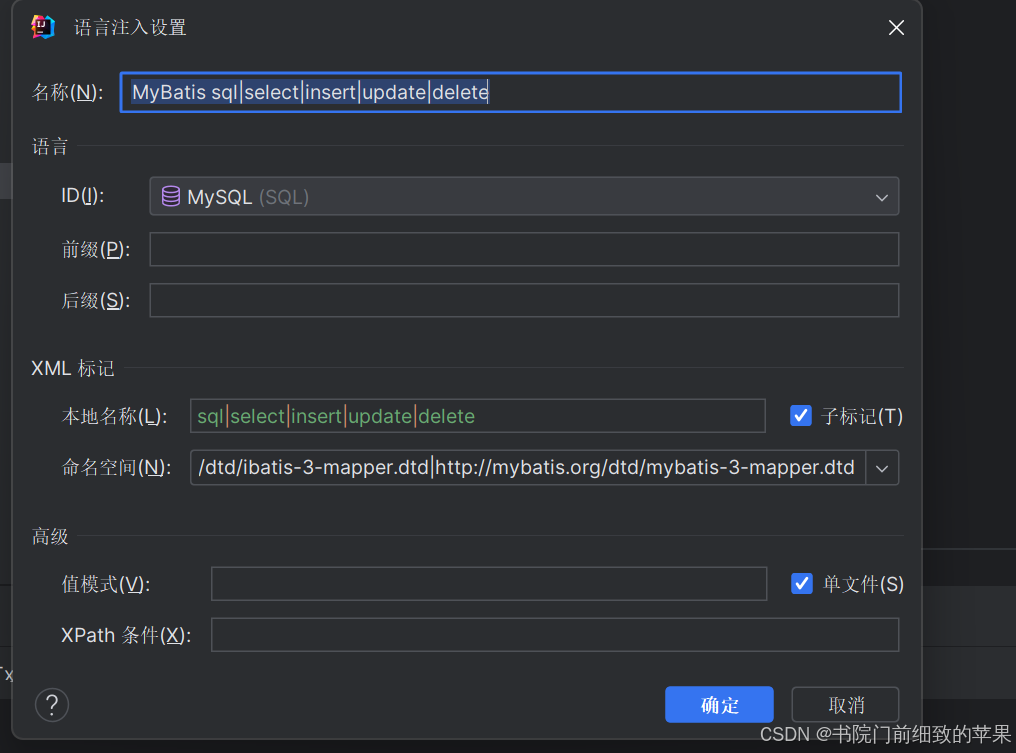The image size is (1016, 753).
Task: Click the help question mark icon
Action: click(x=52, y=704)
